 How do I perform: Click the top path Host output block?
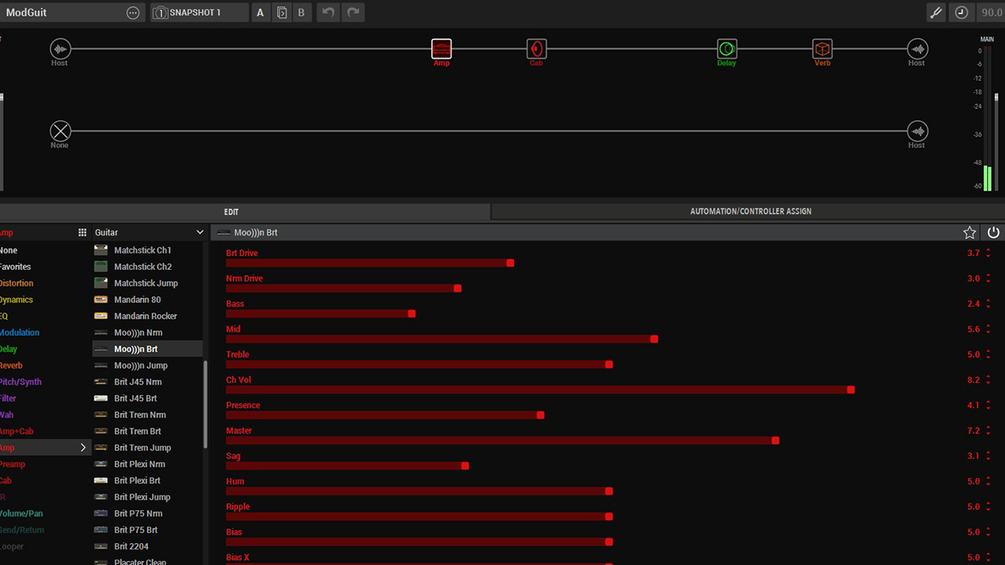tap(917, 49)
